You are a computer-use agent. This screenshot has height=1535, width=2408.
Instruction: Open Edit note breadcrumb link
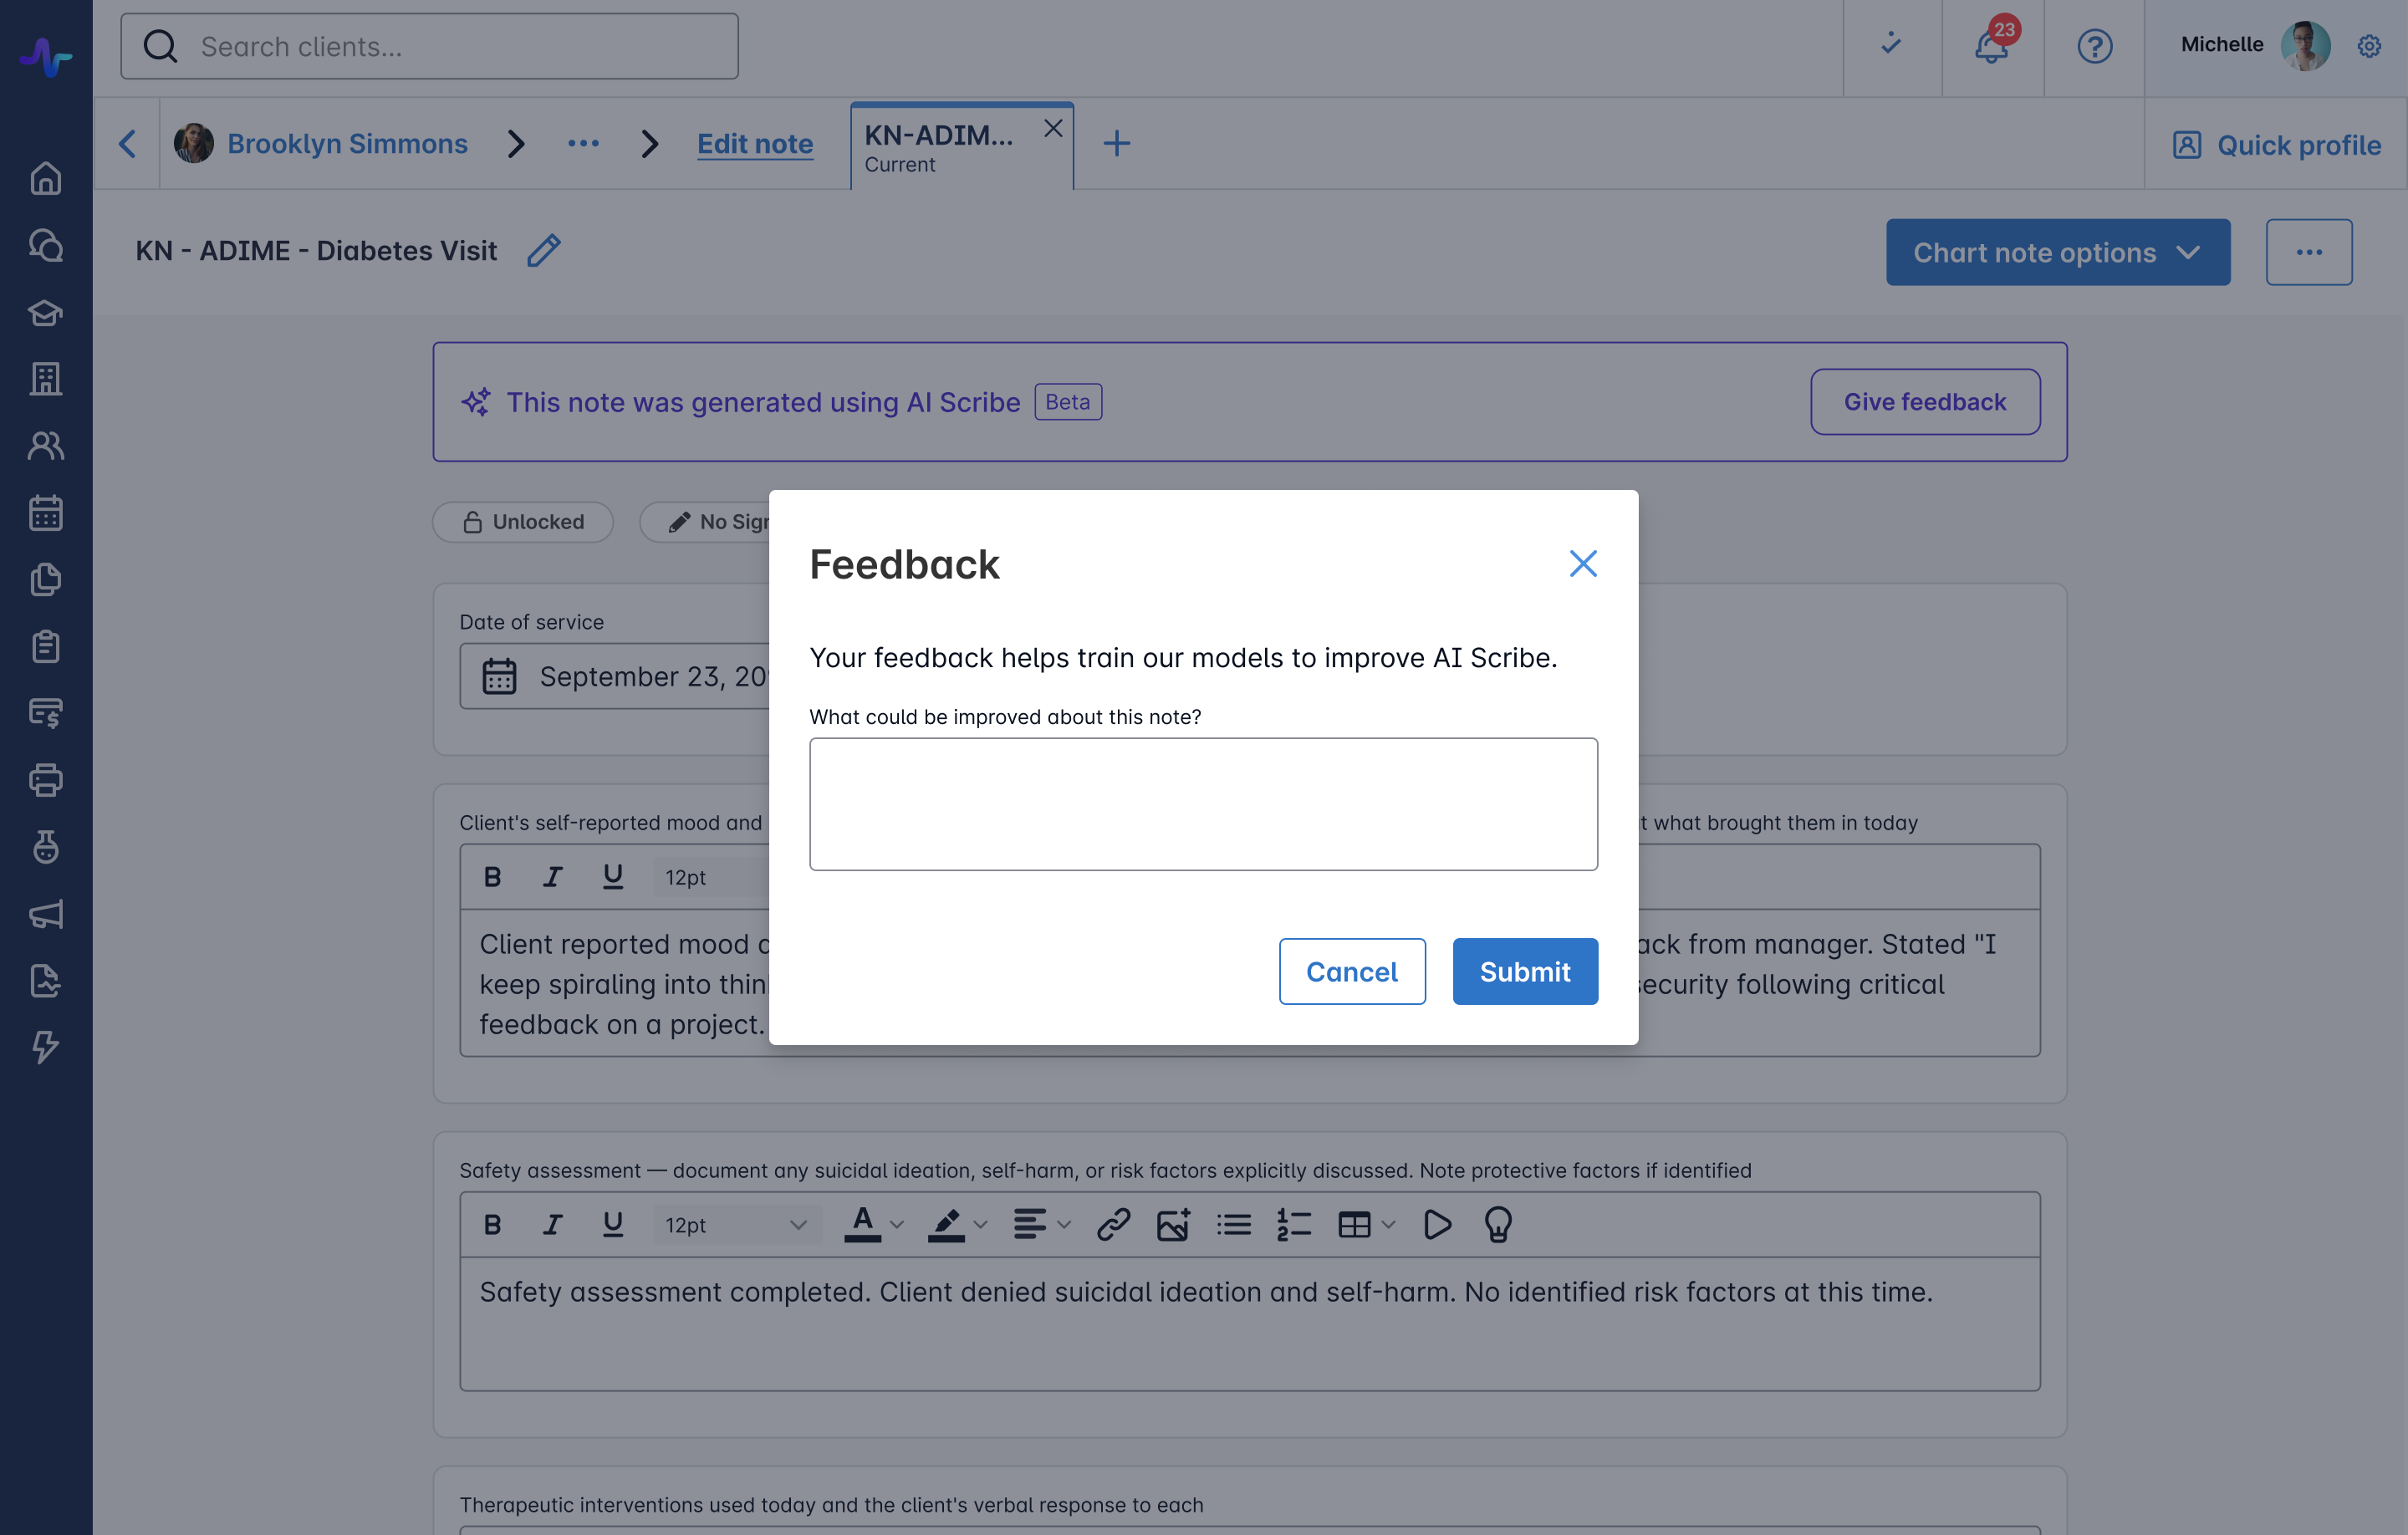754,144
